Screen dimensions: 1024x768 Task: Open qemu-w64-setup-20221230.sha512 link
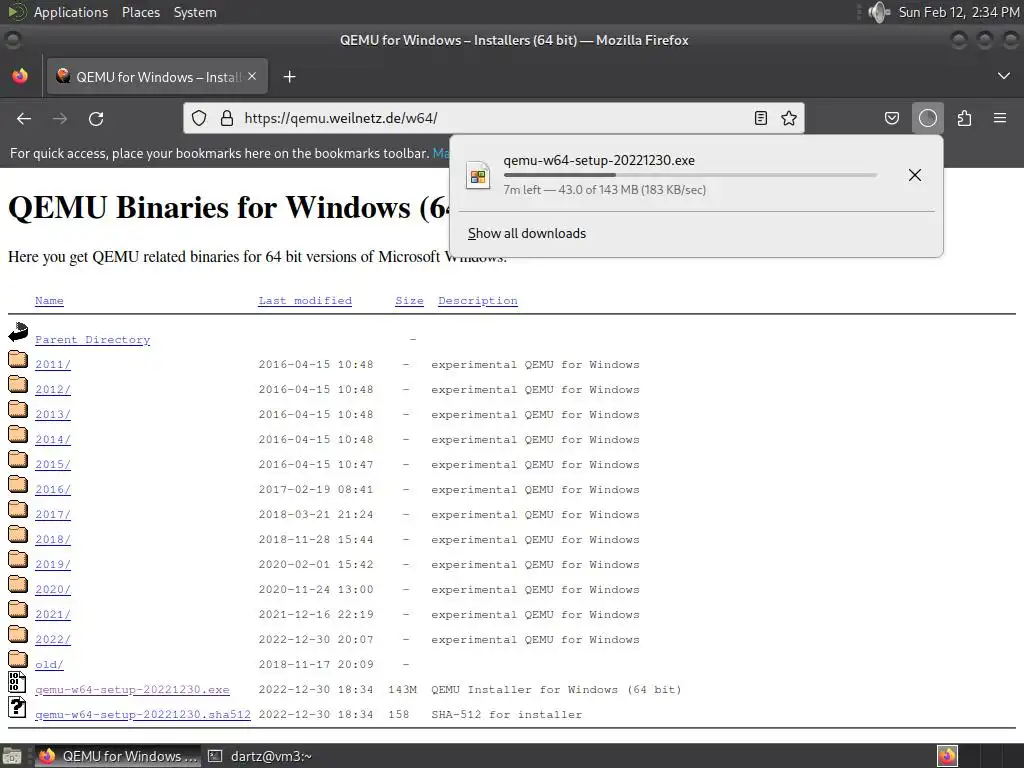[x=143, y=714]
